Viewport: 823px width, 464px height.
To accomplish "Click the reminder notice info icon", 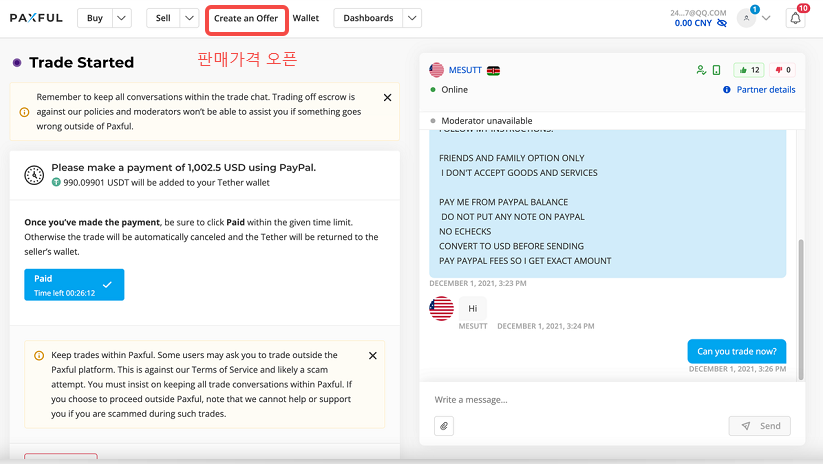I will [x=24, y=112].
